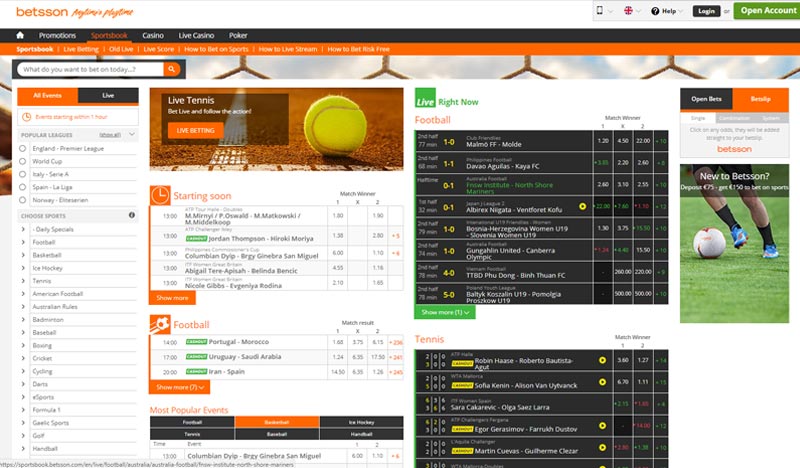Click the green Open Account button
This screenshot has height=468, width=800.
[765, 11]
